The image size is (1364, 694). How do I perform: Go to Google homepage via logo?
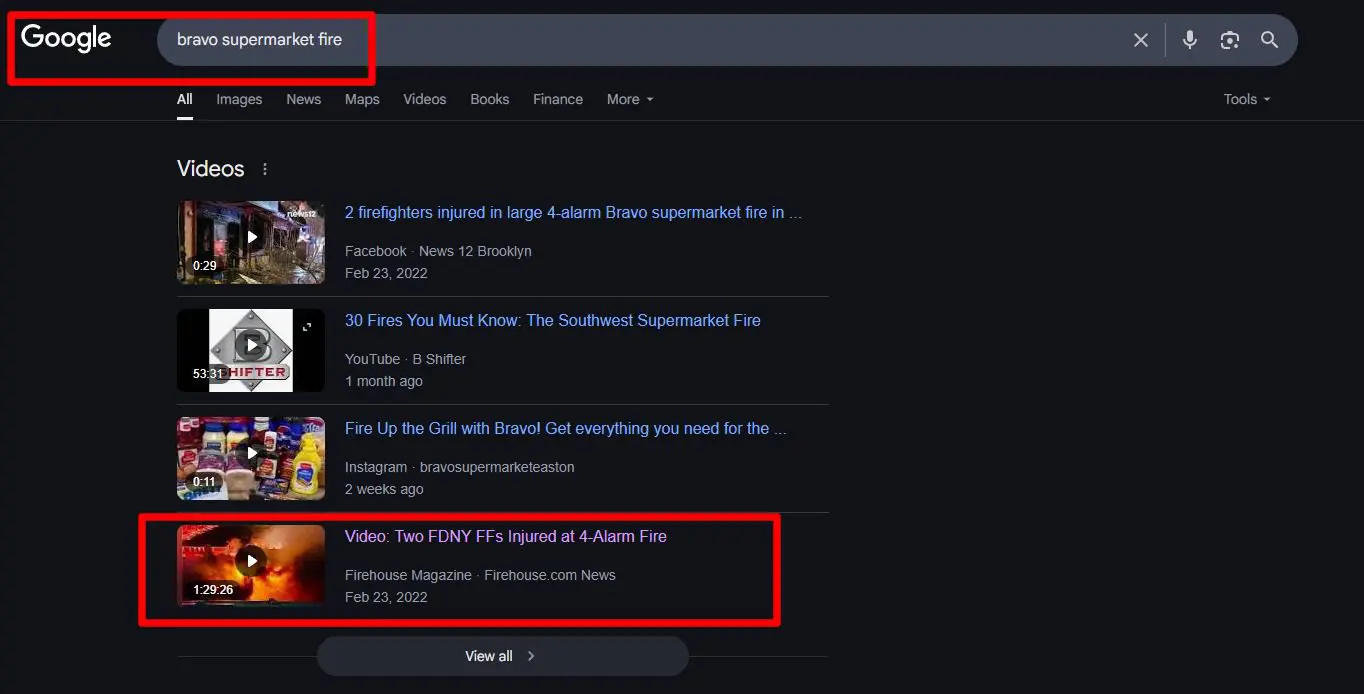pyautogui.click(x=66, y=38)
